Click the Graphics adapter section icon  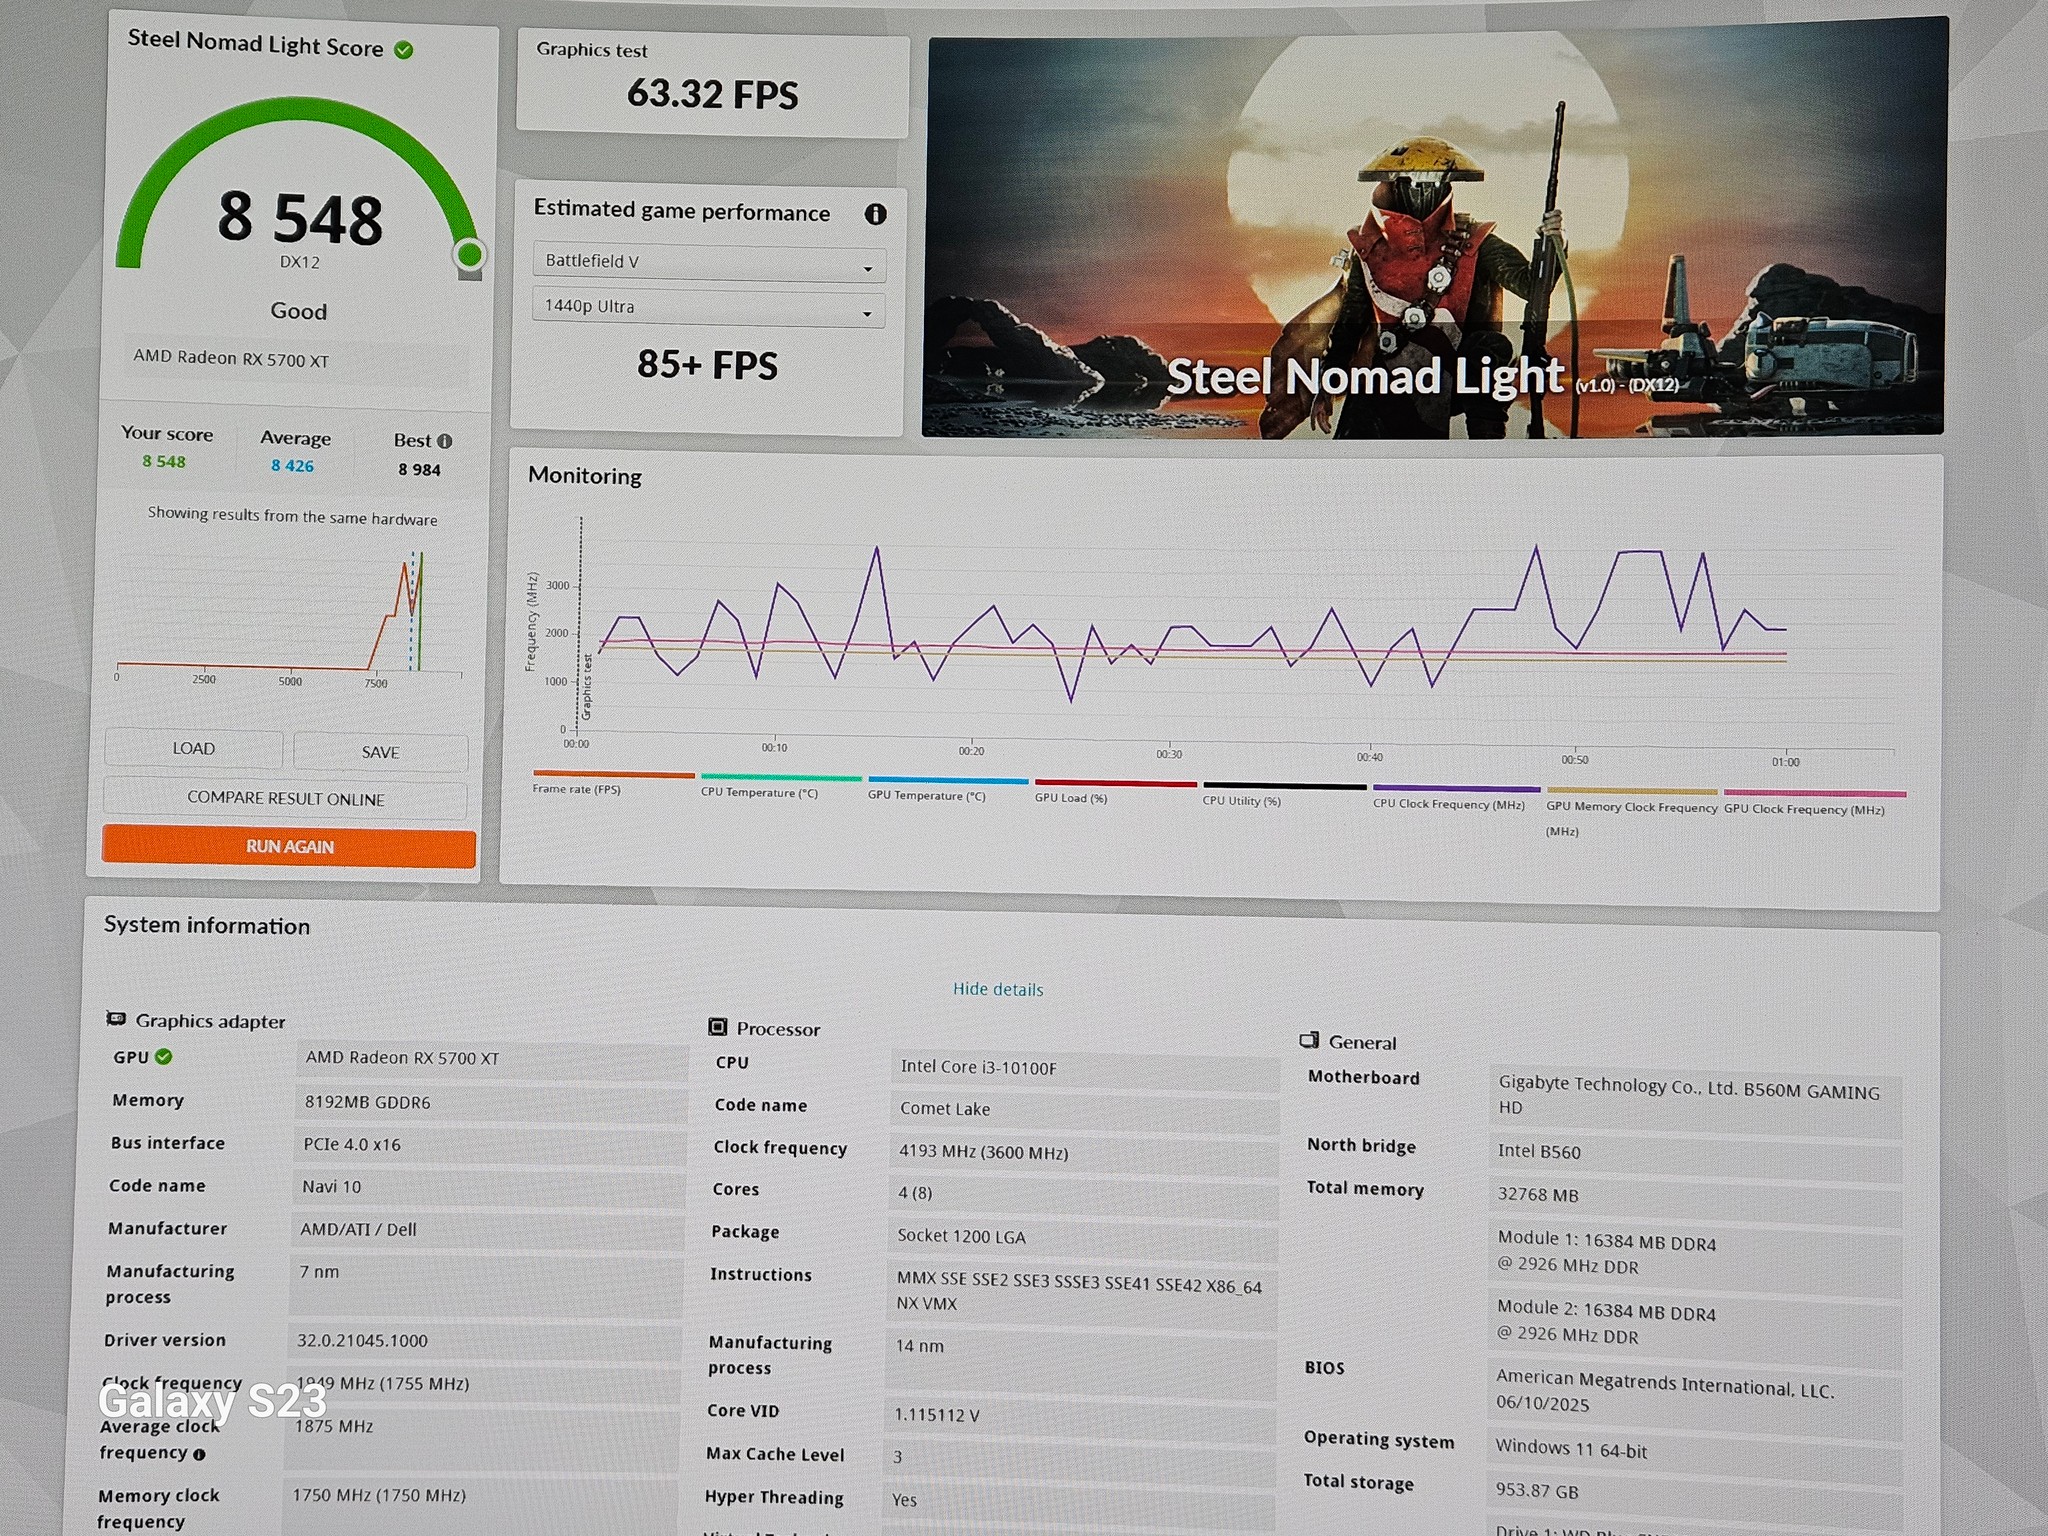click(x=116, y=1019)
